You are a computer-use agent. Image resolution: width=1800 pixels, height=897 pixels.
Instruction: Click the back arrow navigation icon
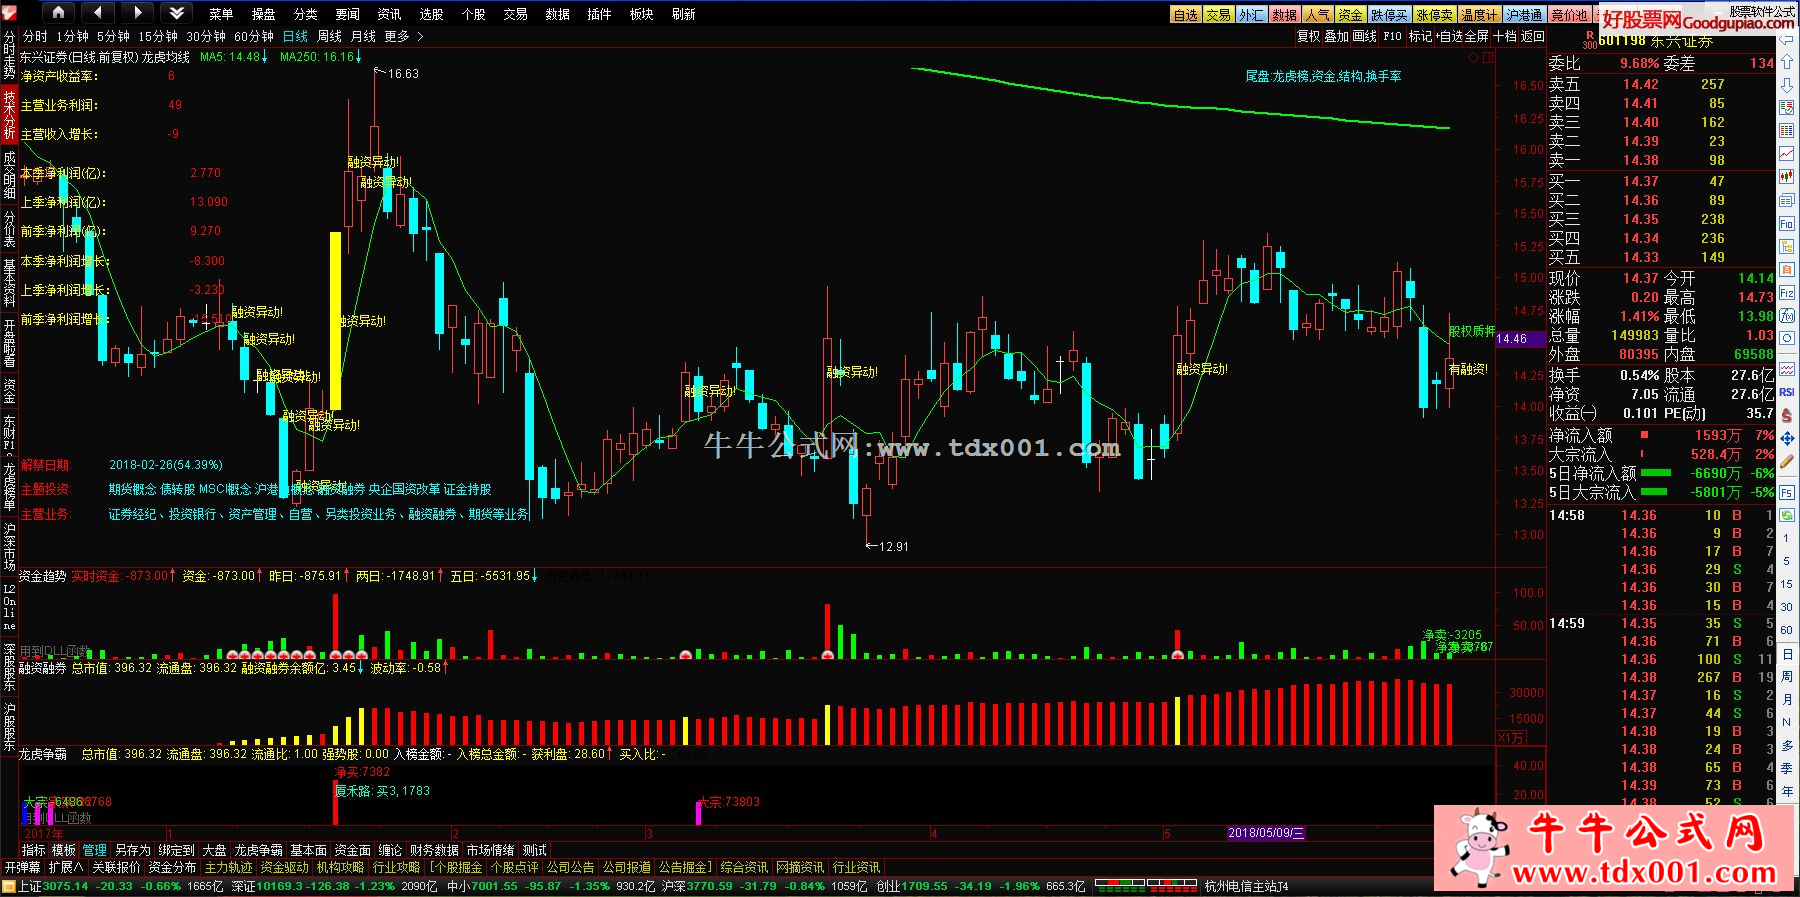coord(97,13)
